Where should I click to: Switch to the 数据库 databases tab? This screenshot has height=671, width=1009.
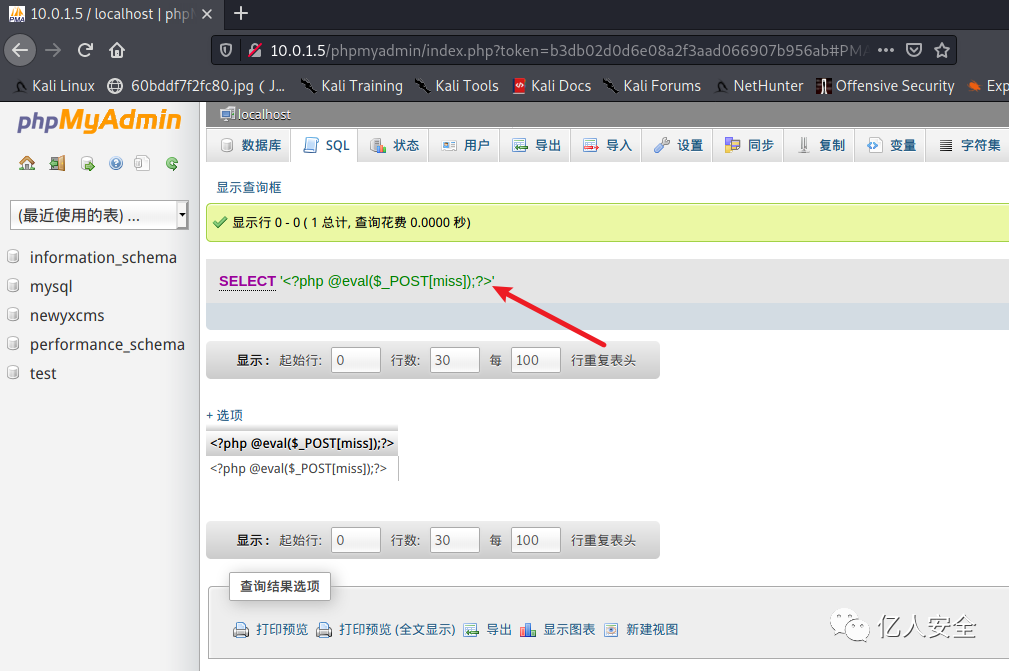tap(250, 145)
